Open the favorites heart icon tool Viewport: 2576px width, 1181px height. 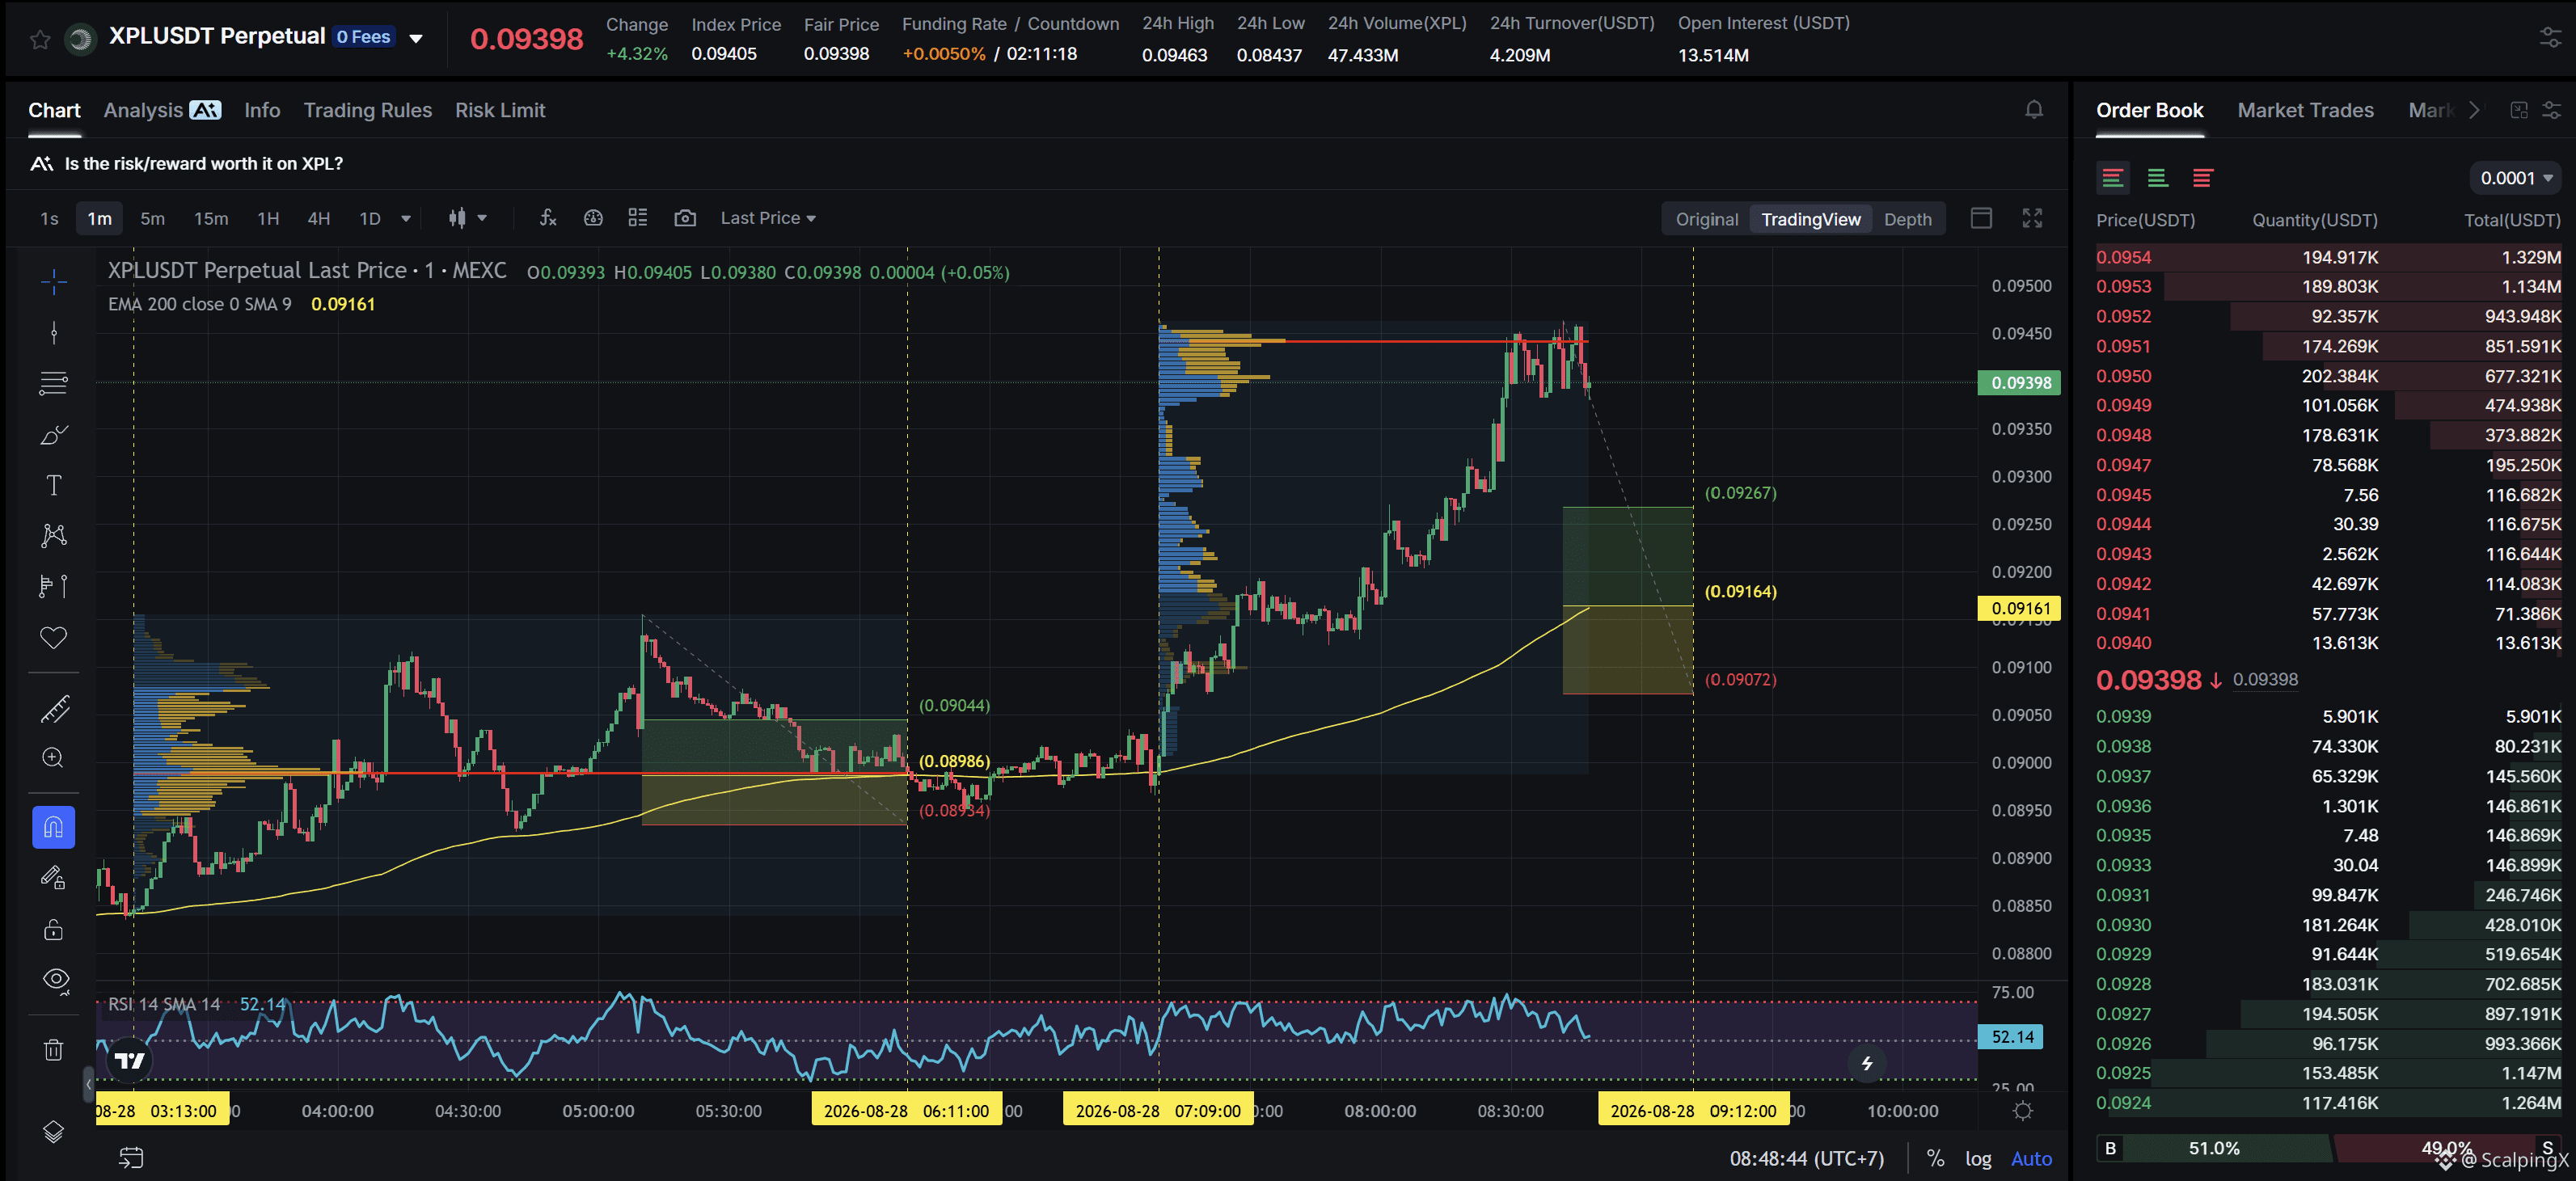pos(54,637)
